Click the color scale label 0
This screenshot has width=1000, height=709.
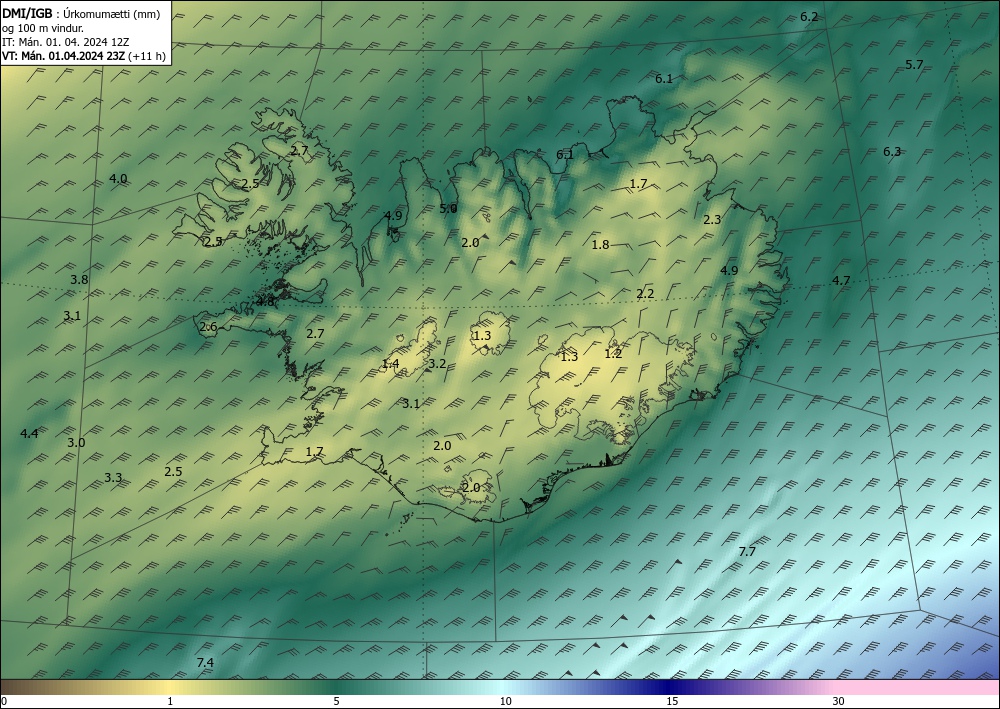pos(4,701)
